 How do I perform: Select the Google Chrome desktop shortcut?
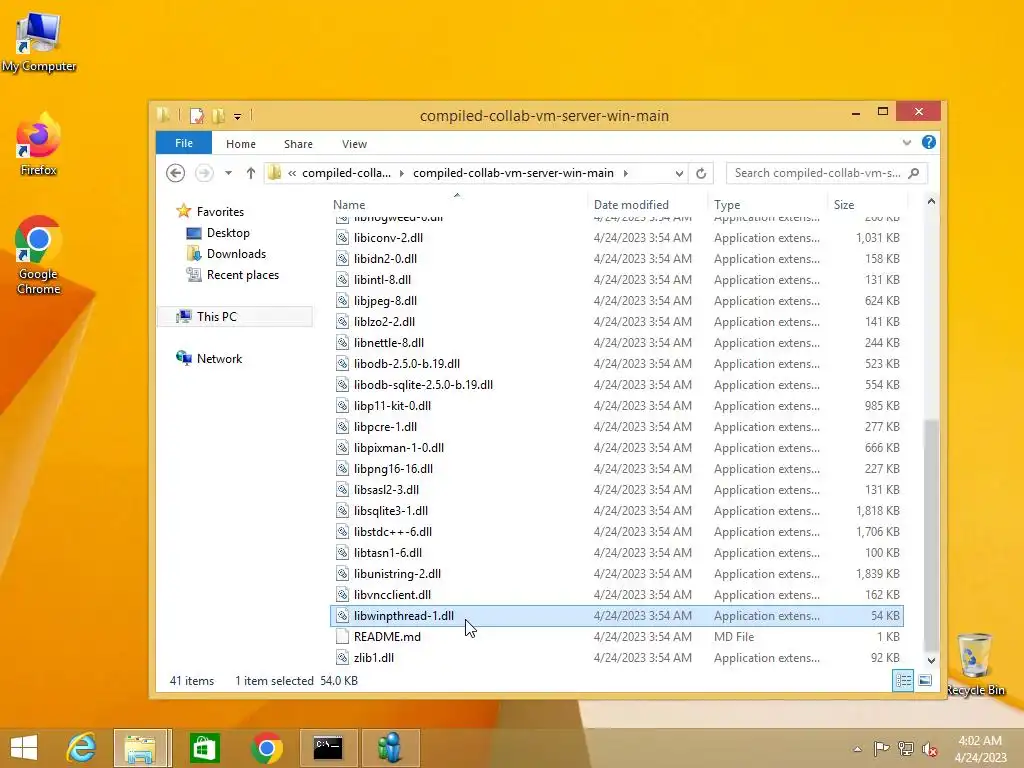pos(39,255)
